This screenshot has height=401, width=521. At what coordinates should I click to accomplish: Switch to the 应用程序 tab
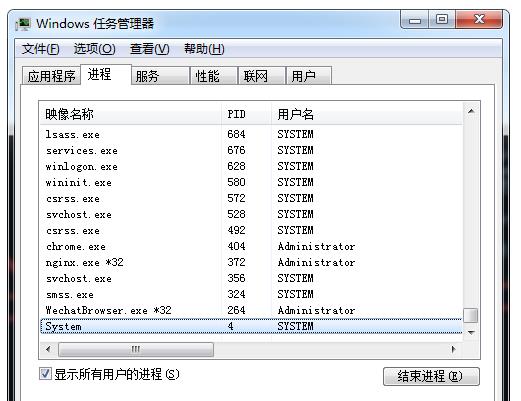(x=51, y=76)
